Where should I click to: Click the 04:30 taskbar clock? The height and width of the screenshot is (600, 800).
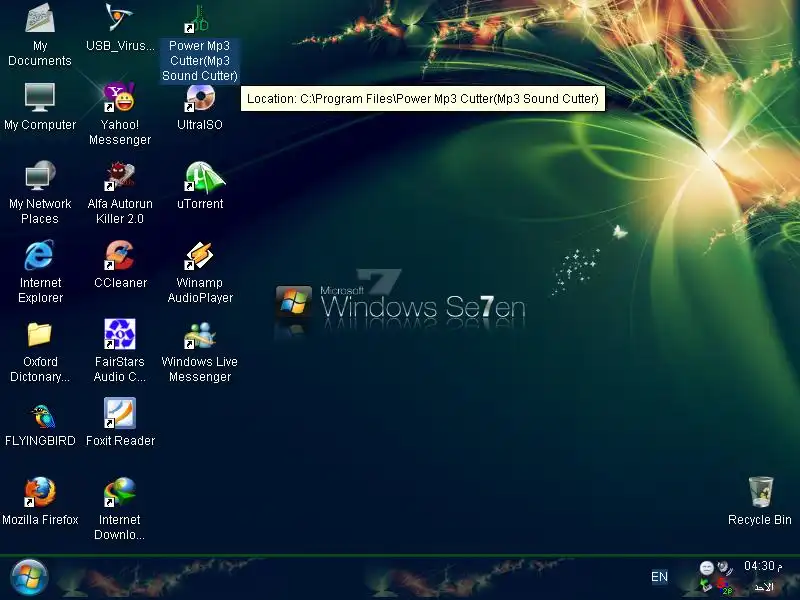763,566
